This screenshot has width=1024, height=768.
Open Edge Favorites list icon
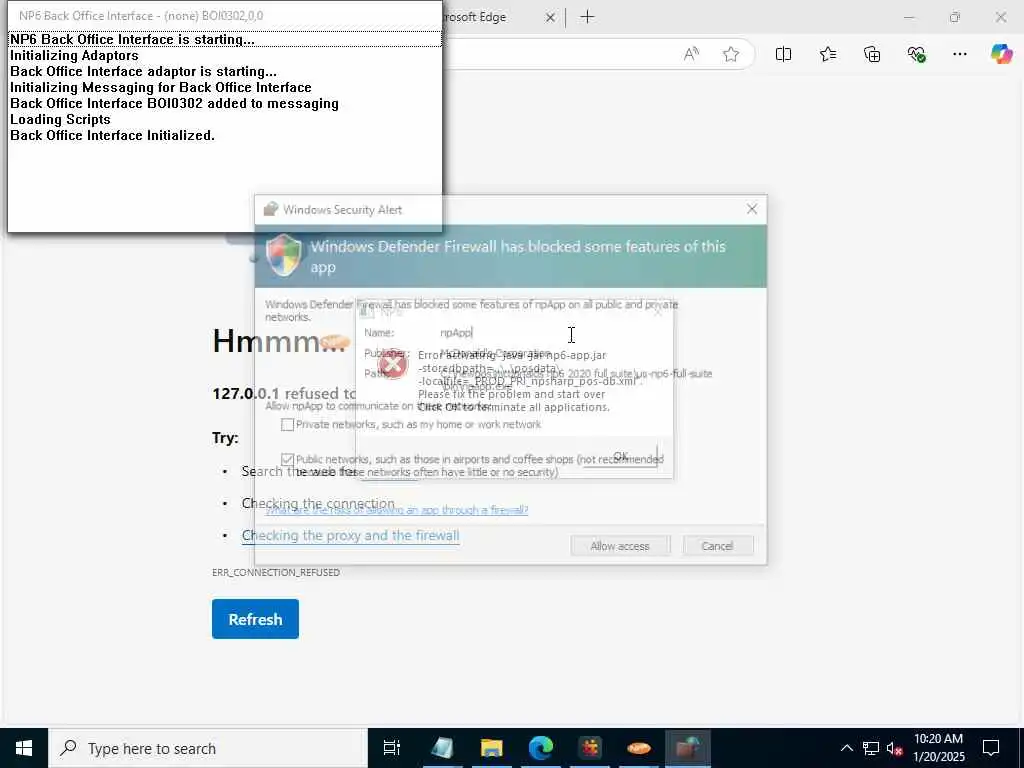(x=827, y=54)
